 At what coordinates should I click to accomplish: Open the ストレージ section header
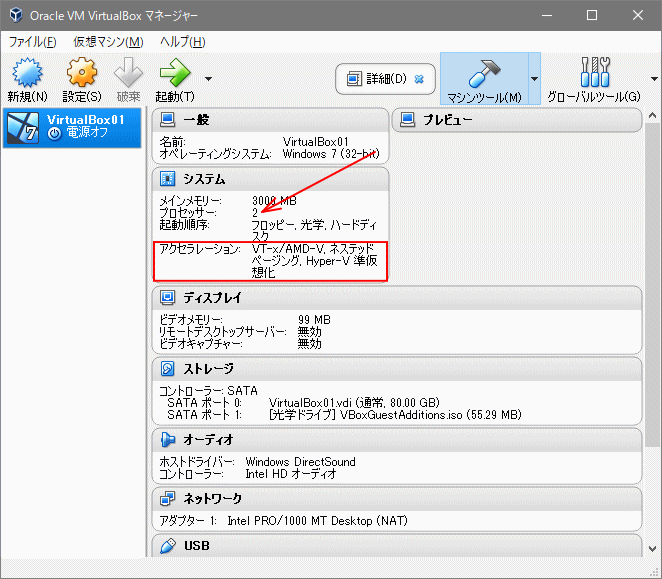click(397, 369)
